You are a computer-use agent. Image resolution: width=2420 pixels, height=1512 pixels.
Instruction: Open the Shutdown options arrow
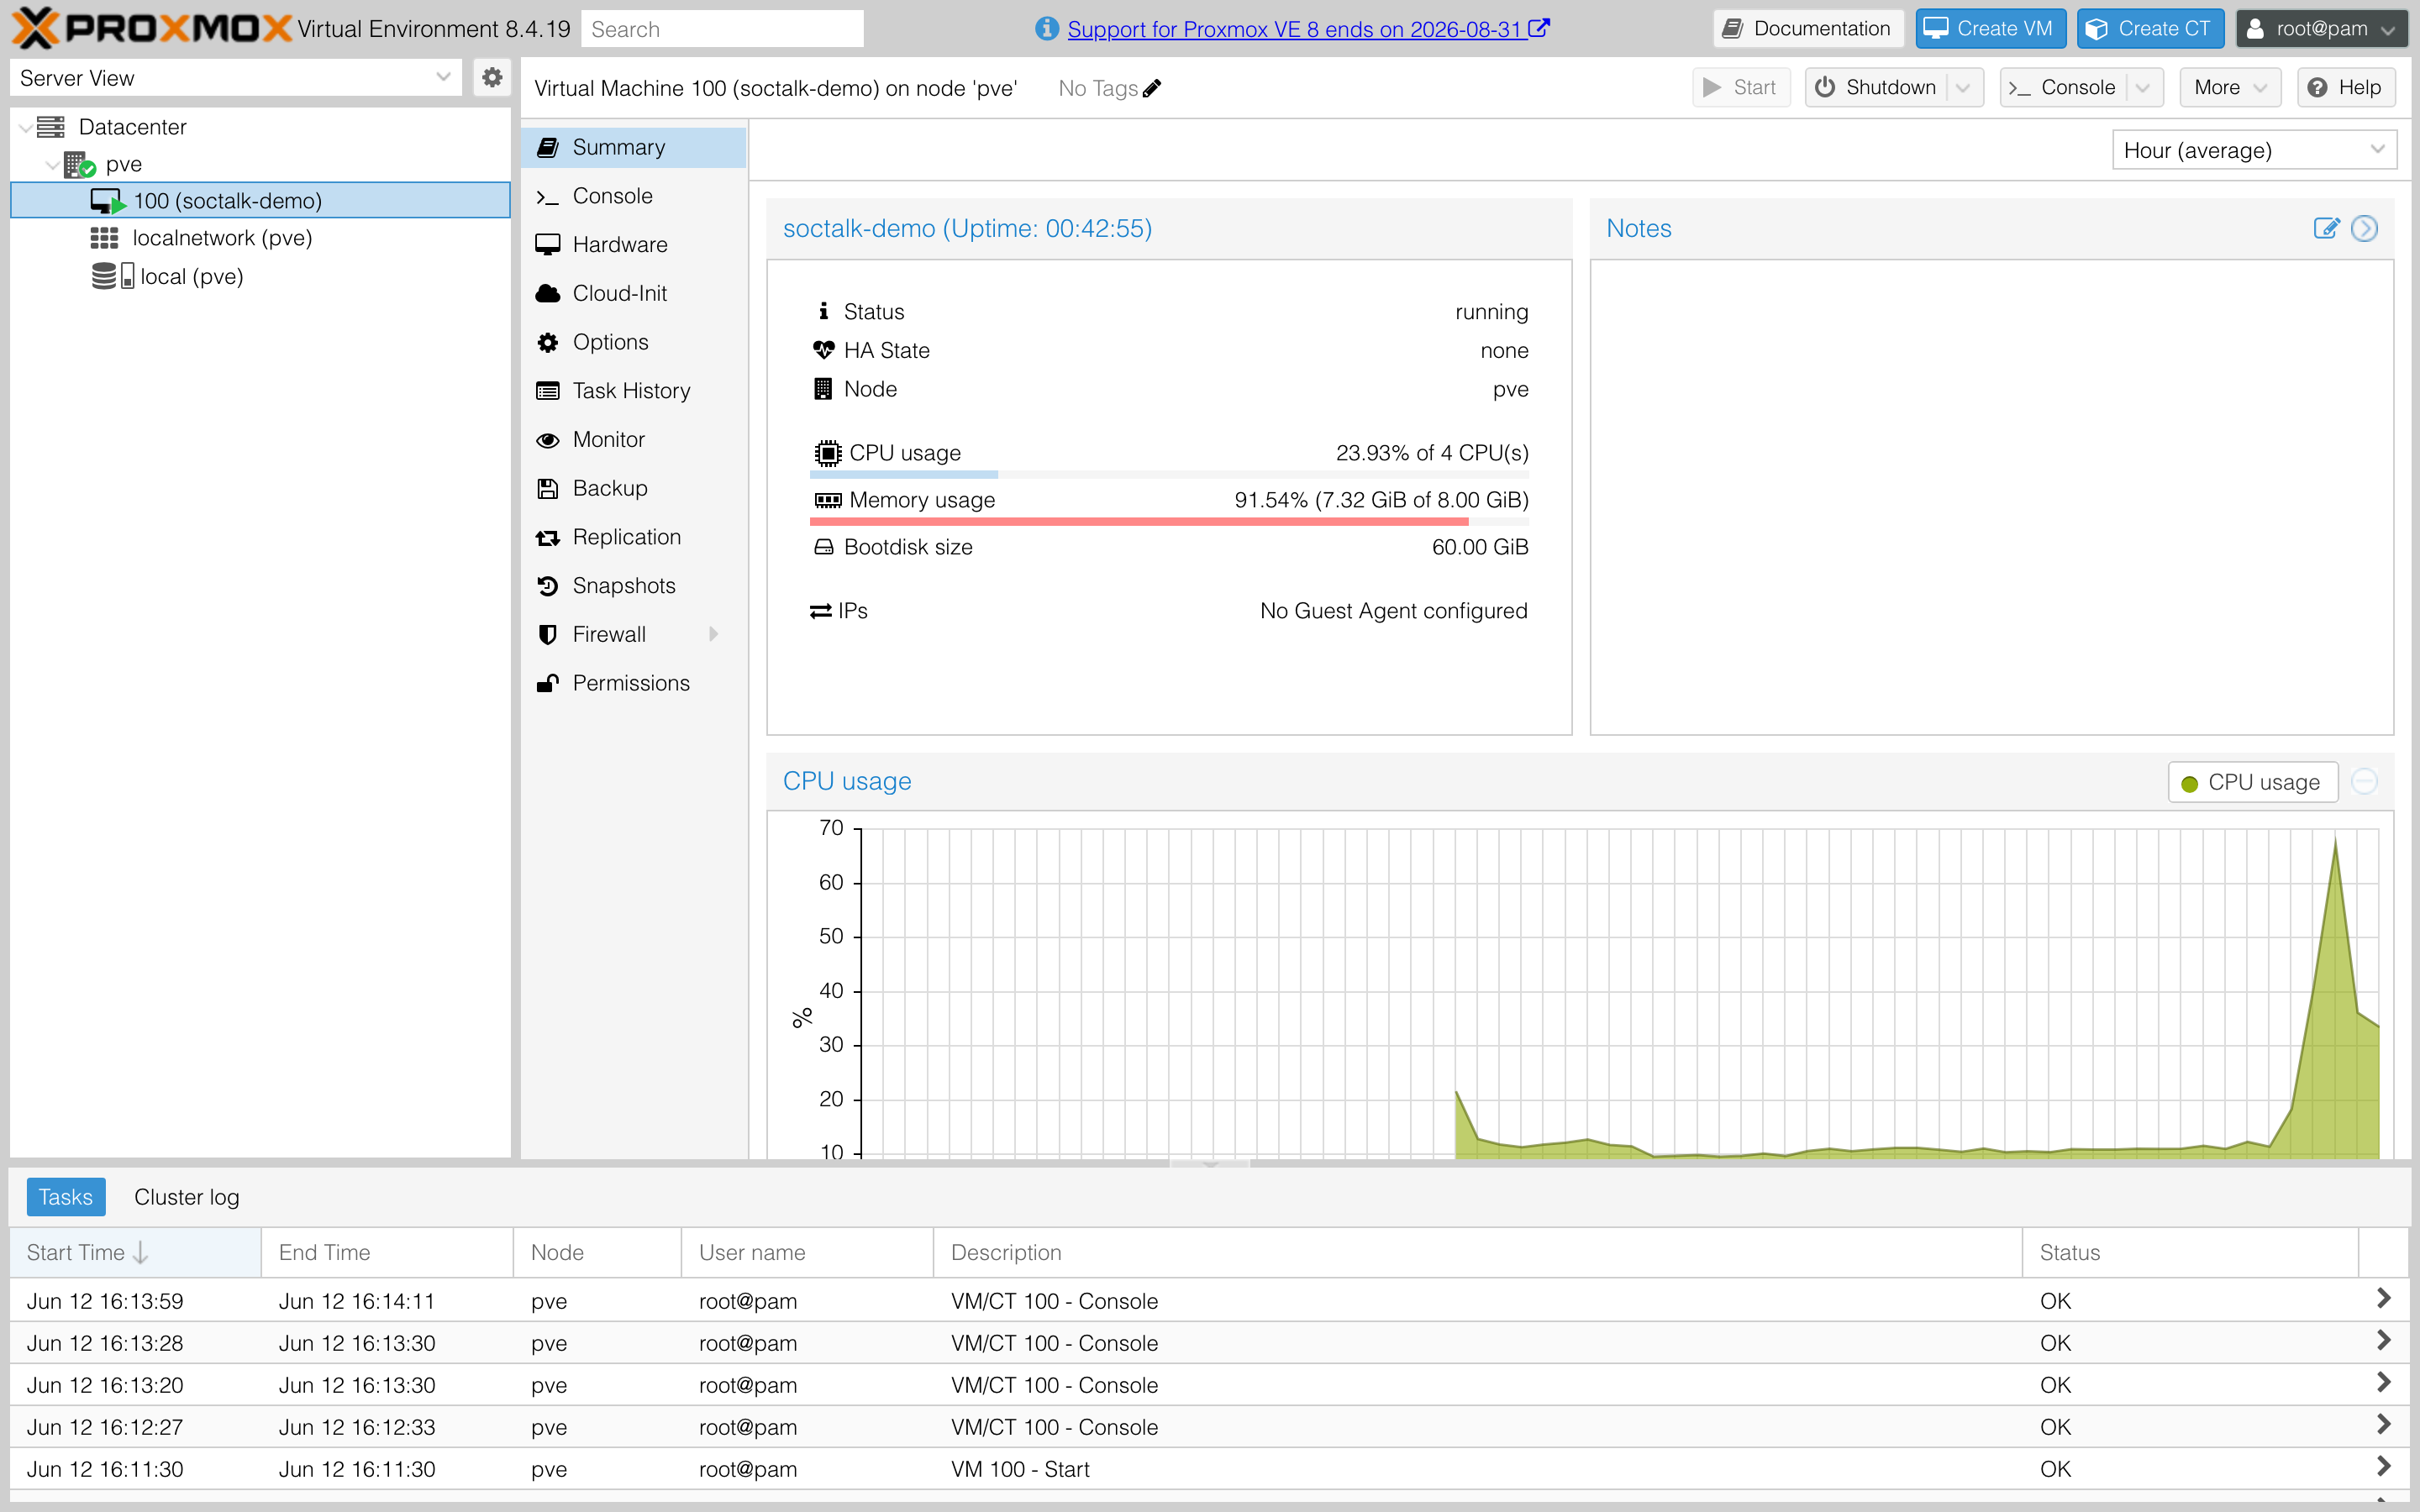click(1963, 87)
